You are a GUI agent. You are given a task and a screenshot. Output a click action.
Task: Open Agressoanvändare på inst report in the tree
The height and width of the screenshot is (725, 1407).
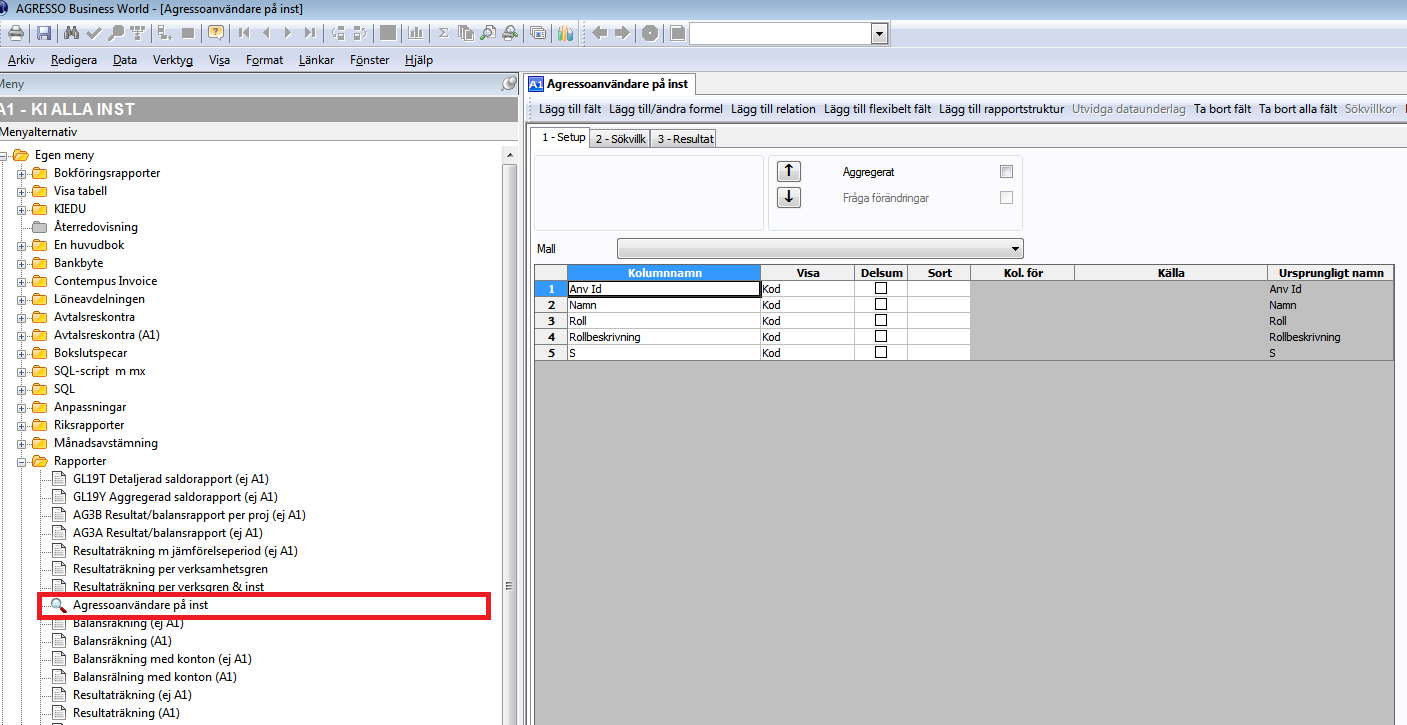(140, 605)
